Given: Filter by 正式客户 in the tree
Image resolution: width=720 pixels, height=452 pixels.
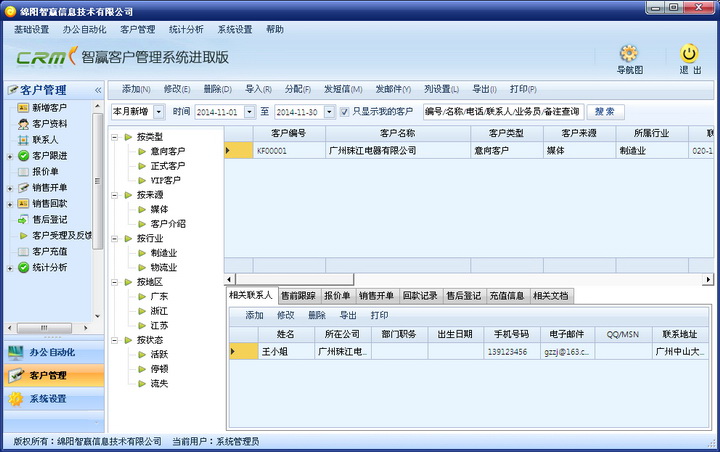Looking at the screenshot, I should click(168, 166).
